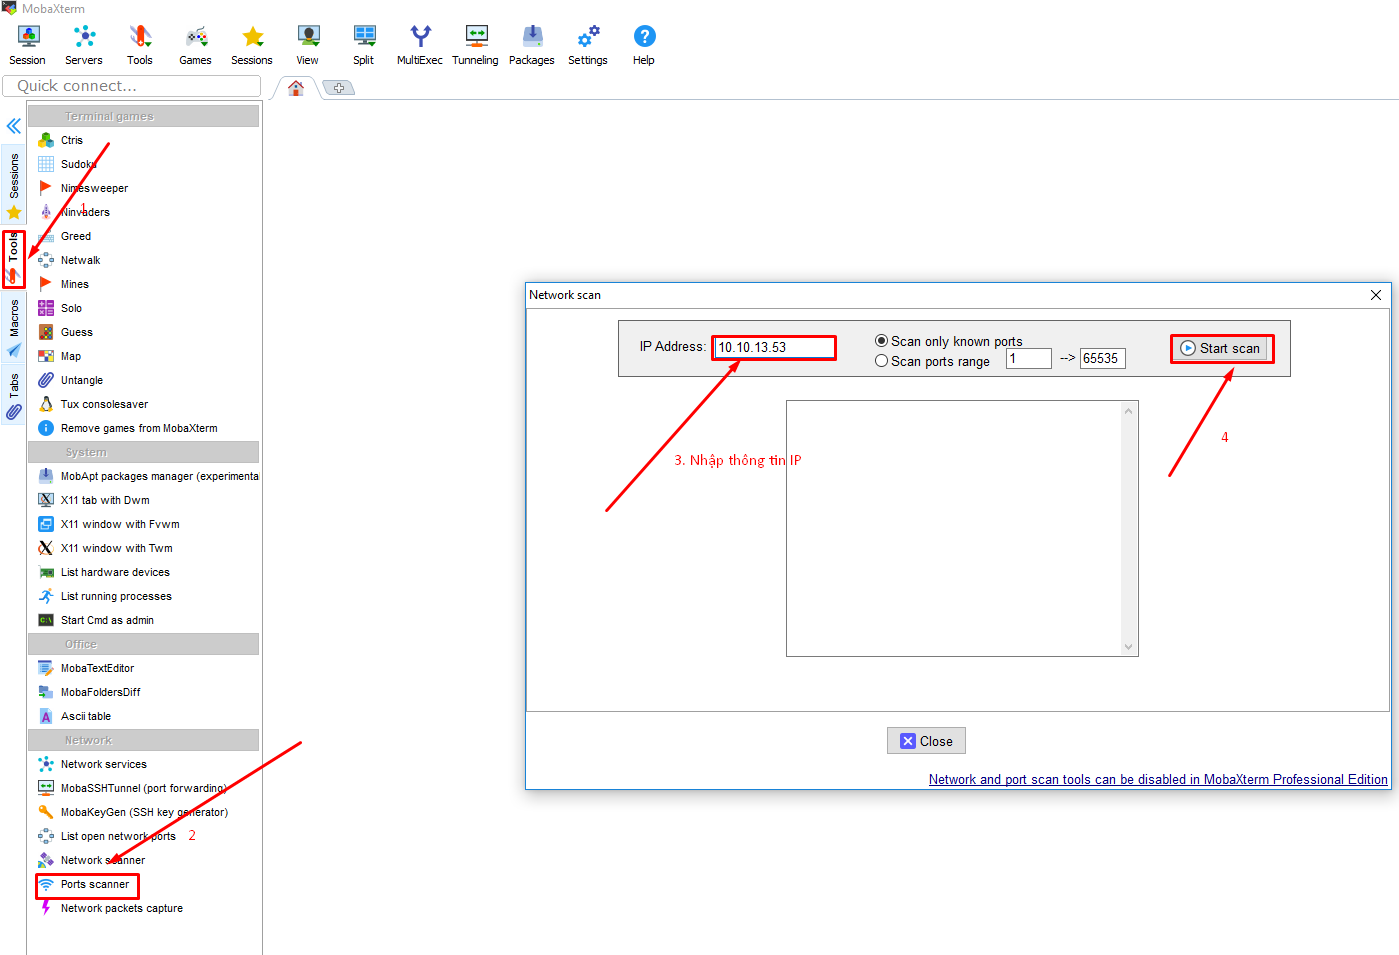The height and width of the screenshot is (955, 1399).
Task: Open Network scanner tool
Action: 102,860
